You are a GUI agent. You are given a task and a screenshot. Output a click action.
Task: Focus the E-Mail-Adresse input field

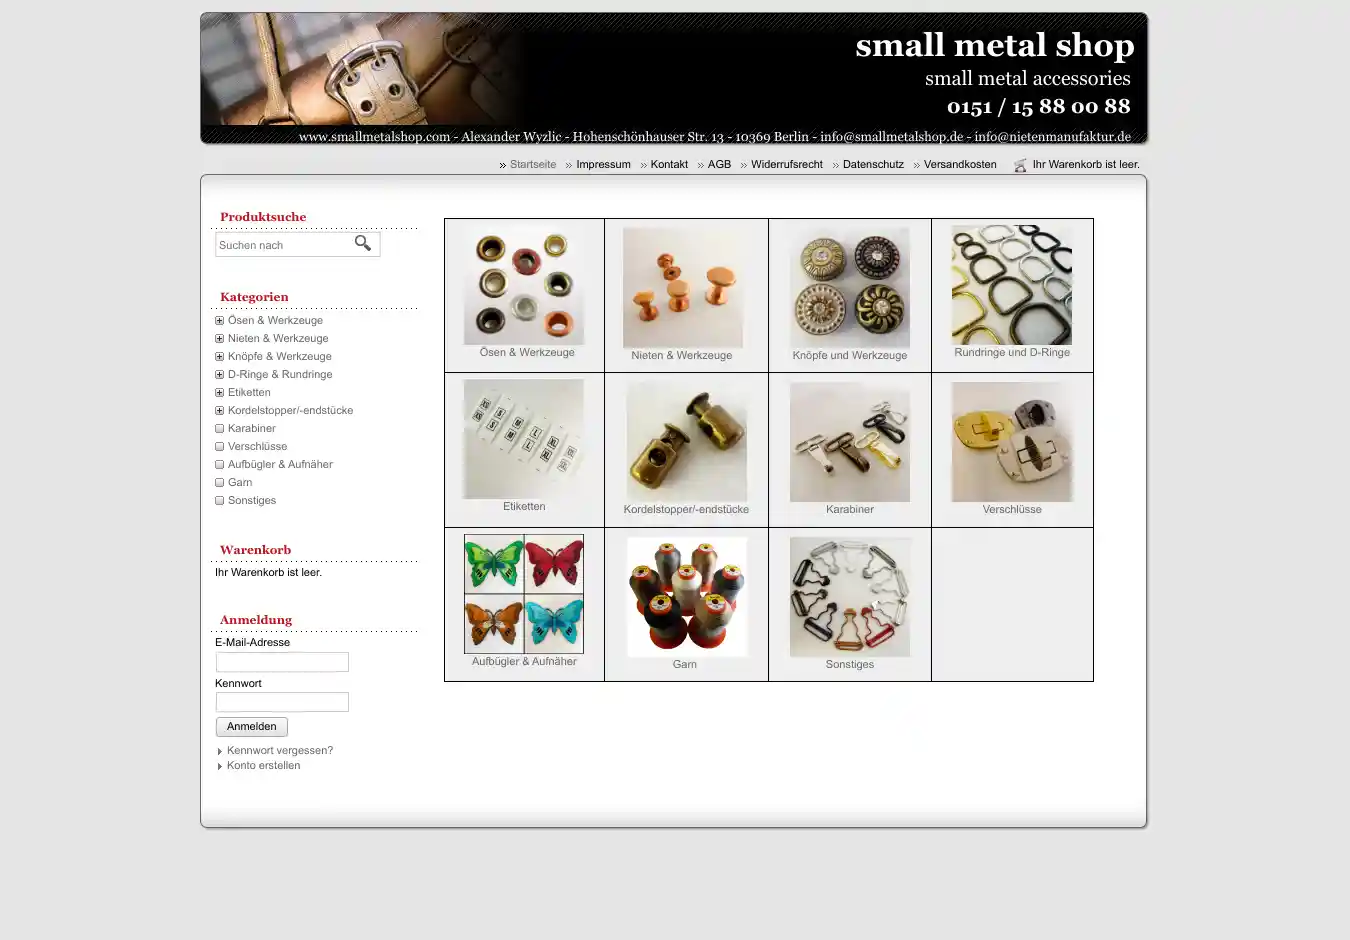[x=282, y=662]
